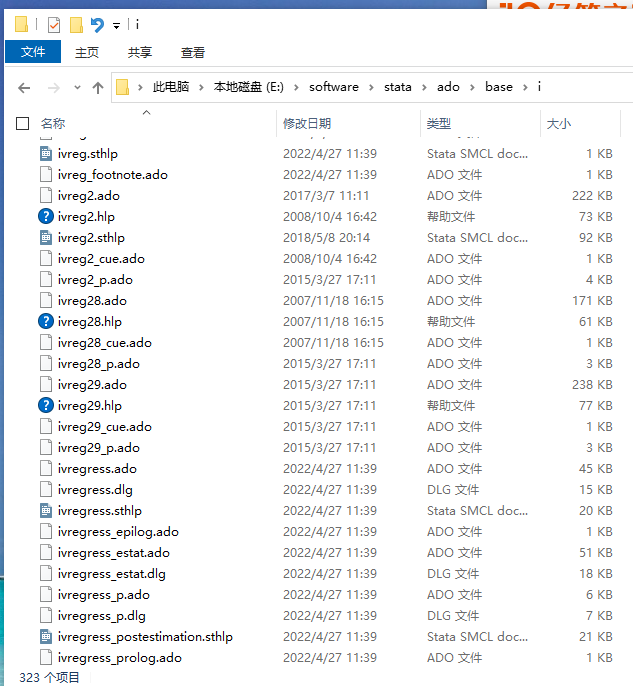This screenshot has height=686, width=633.
Task: Select ivregress_postestimation.sthlp document icon
Action: [46, 637]
